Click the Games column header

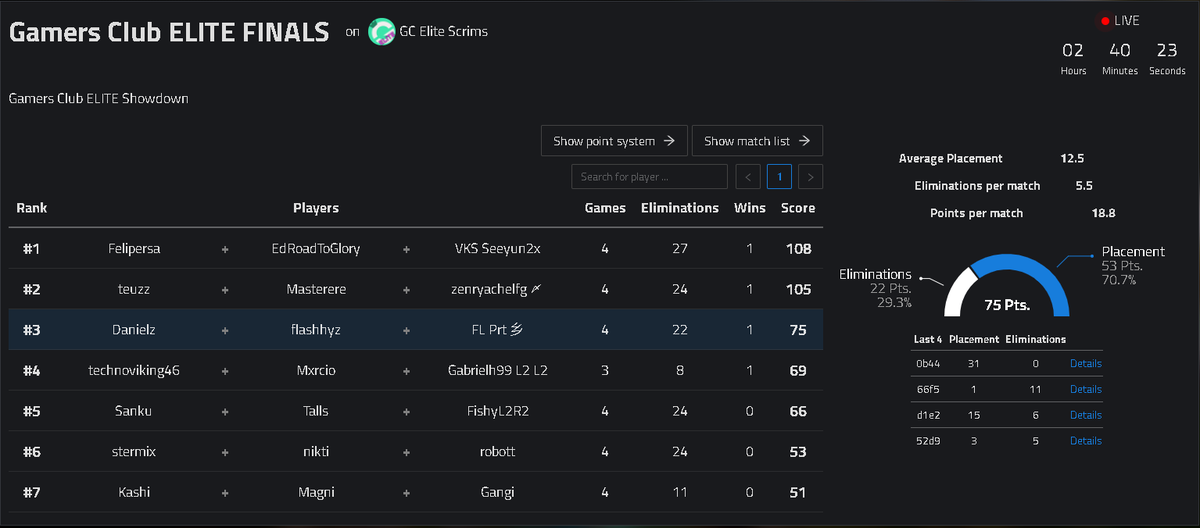tap(605, 208)
